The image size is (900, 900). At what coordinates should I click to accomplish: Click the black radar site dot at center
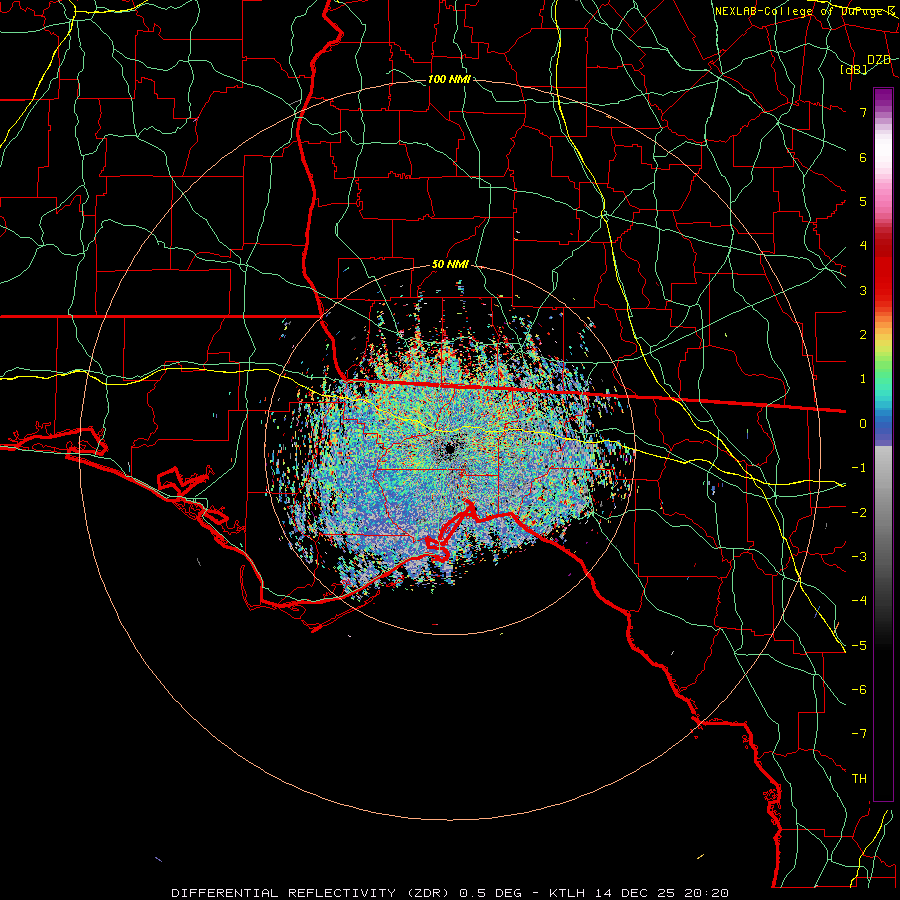pyautogui.click(x=449, y=450)
